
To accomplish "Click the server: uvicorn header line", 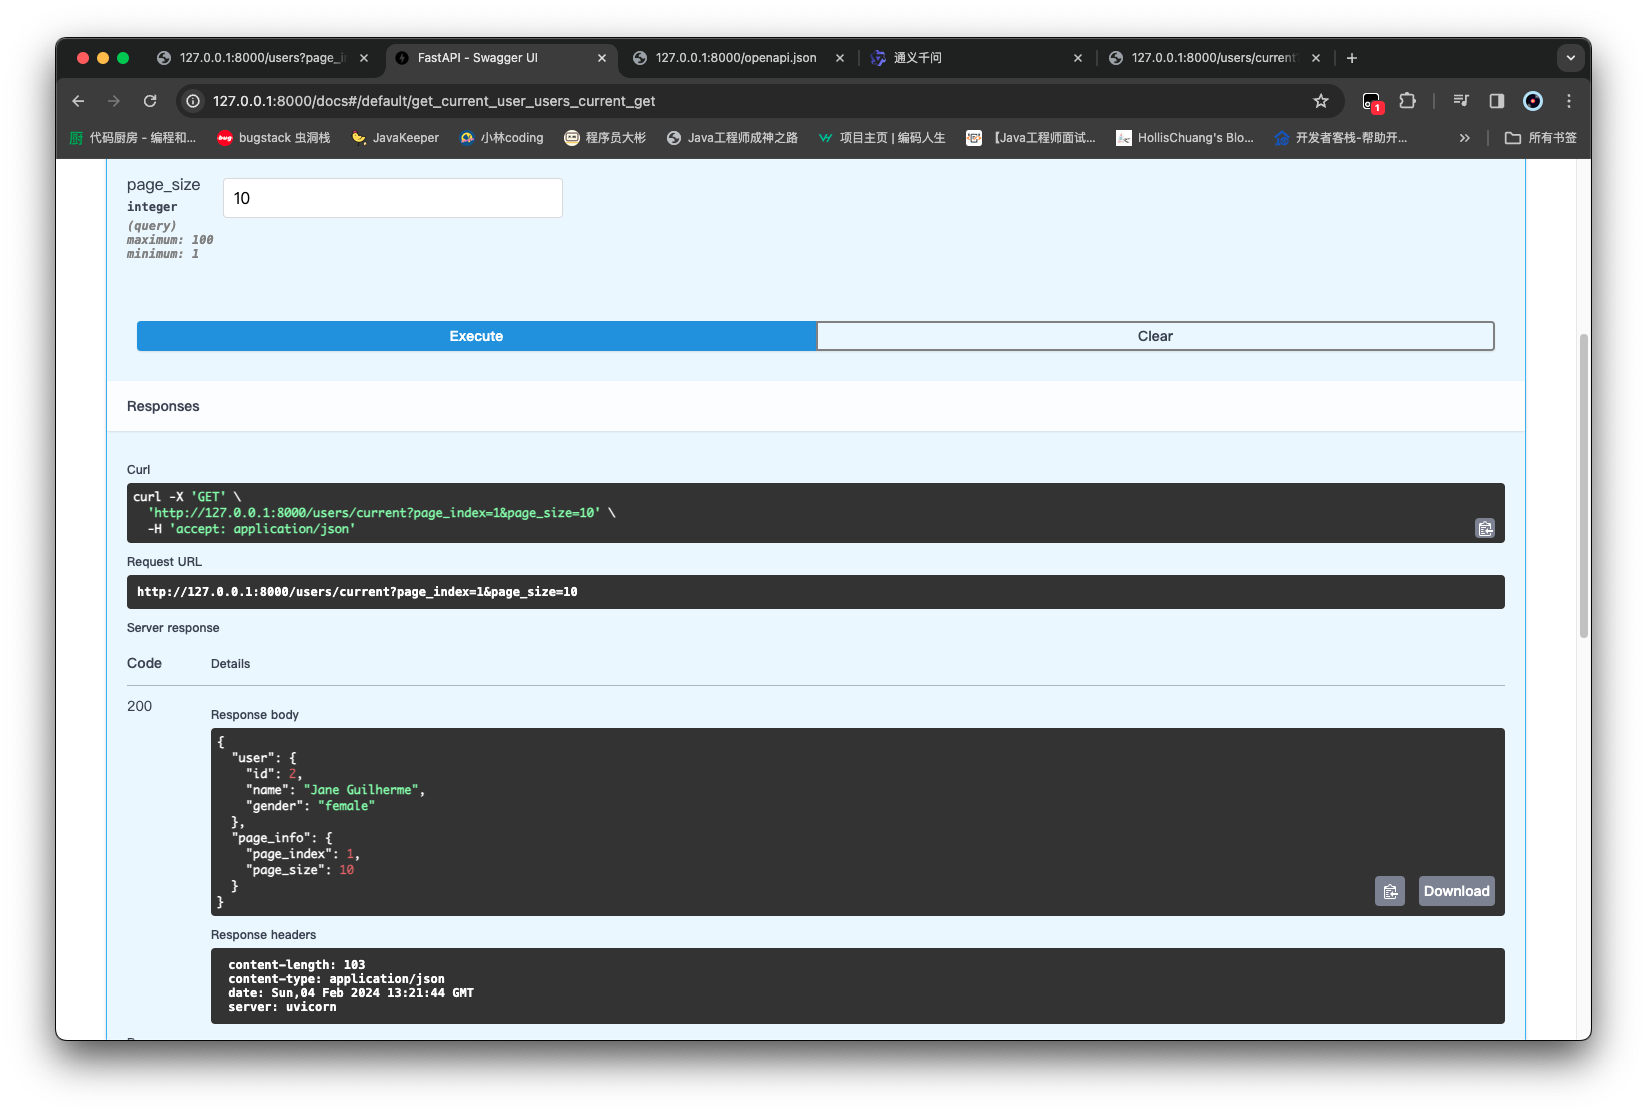I will 282,1007.
